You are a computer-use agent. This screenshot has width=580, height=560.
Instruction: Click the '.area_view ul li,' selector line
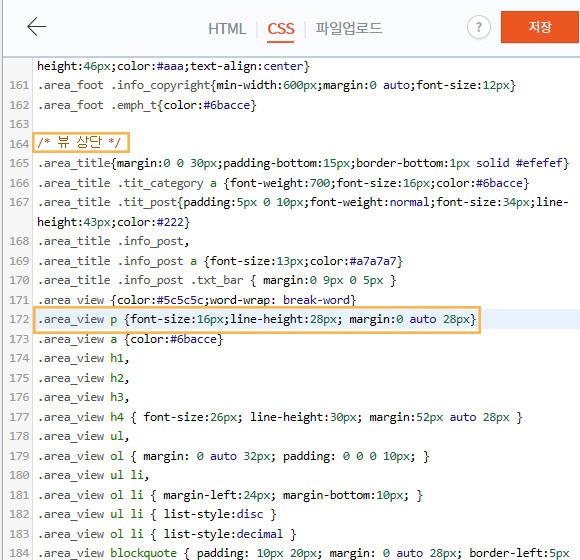coord(93,475)
